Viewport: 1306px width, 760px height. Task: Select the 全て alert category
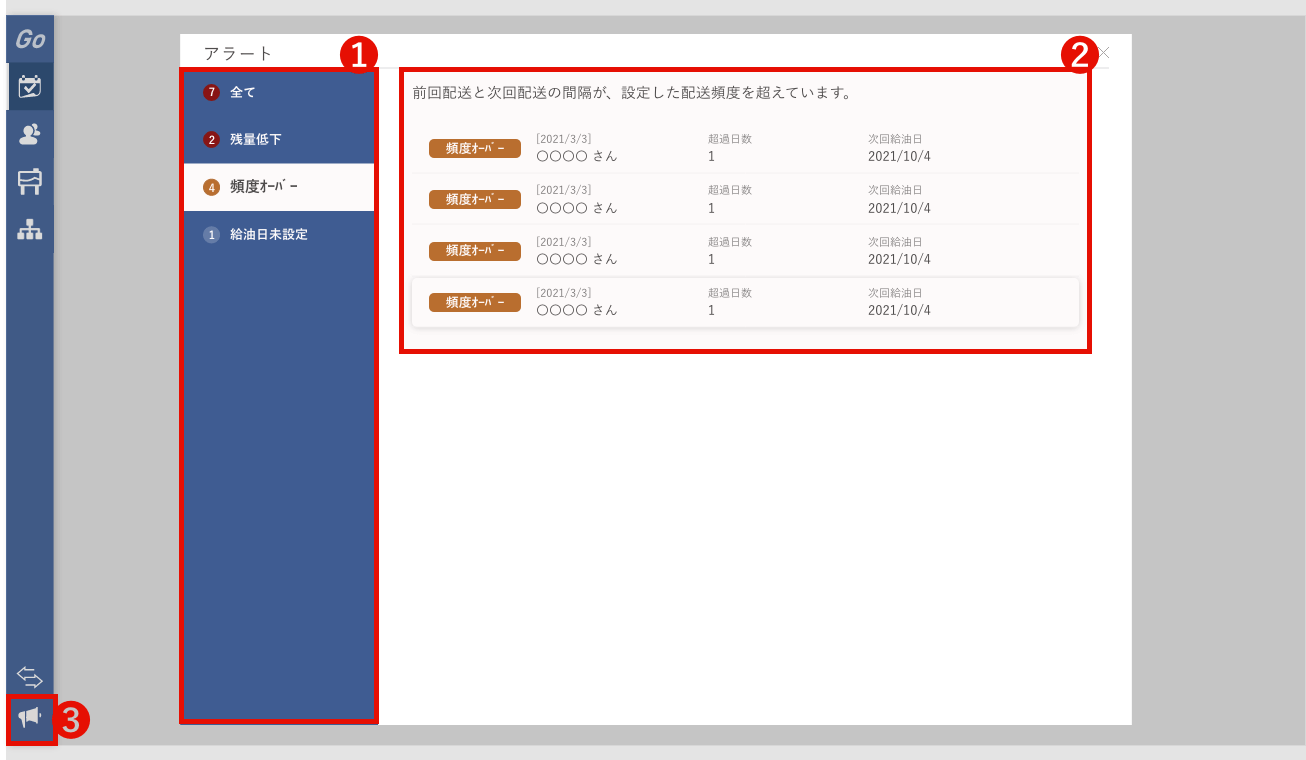click(x=279, y=92)
